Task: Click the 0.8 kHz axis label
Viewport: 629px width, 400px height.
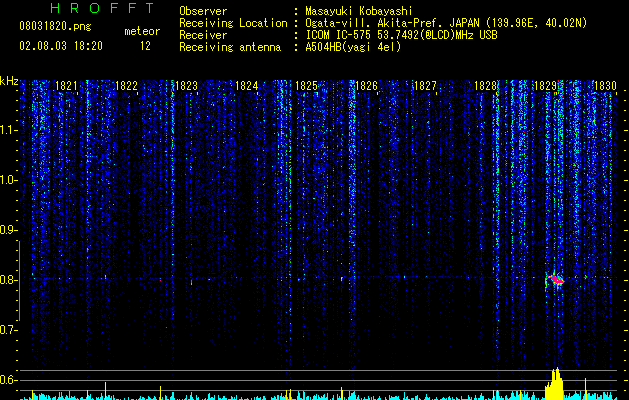Action: tap(9, 280)
